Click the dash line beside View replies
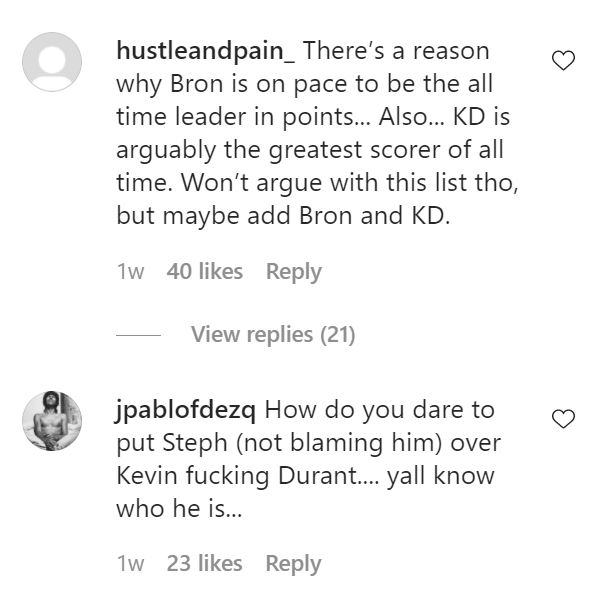This screenshot has width=610, height=603. (137, 335)
